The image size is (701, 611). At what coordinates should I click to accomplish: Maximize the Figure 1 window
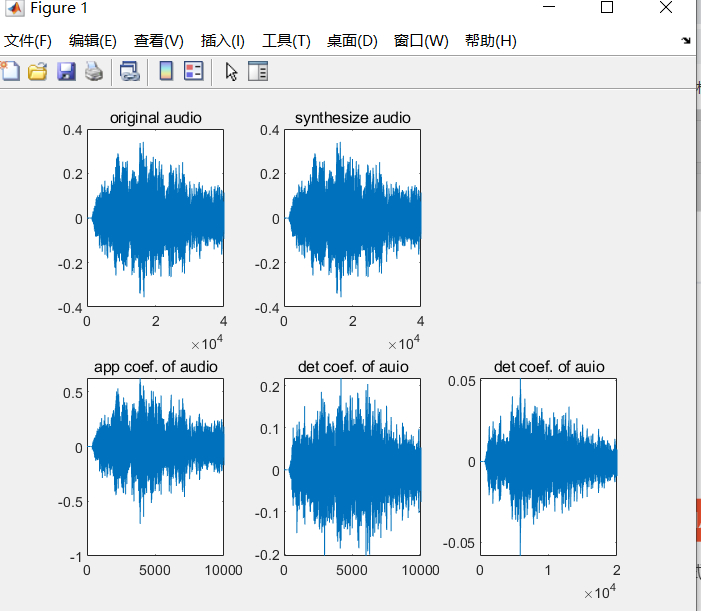click(607, 7)
